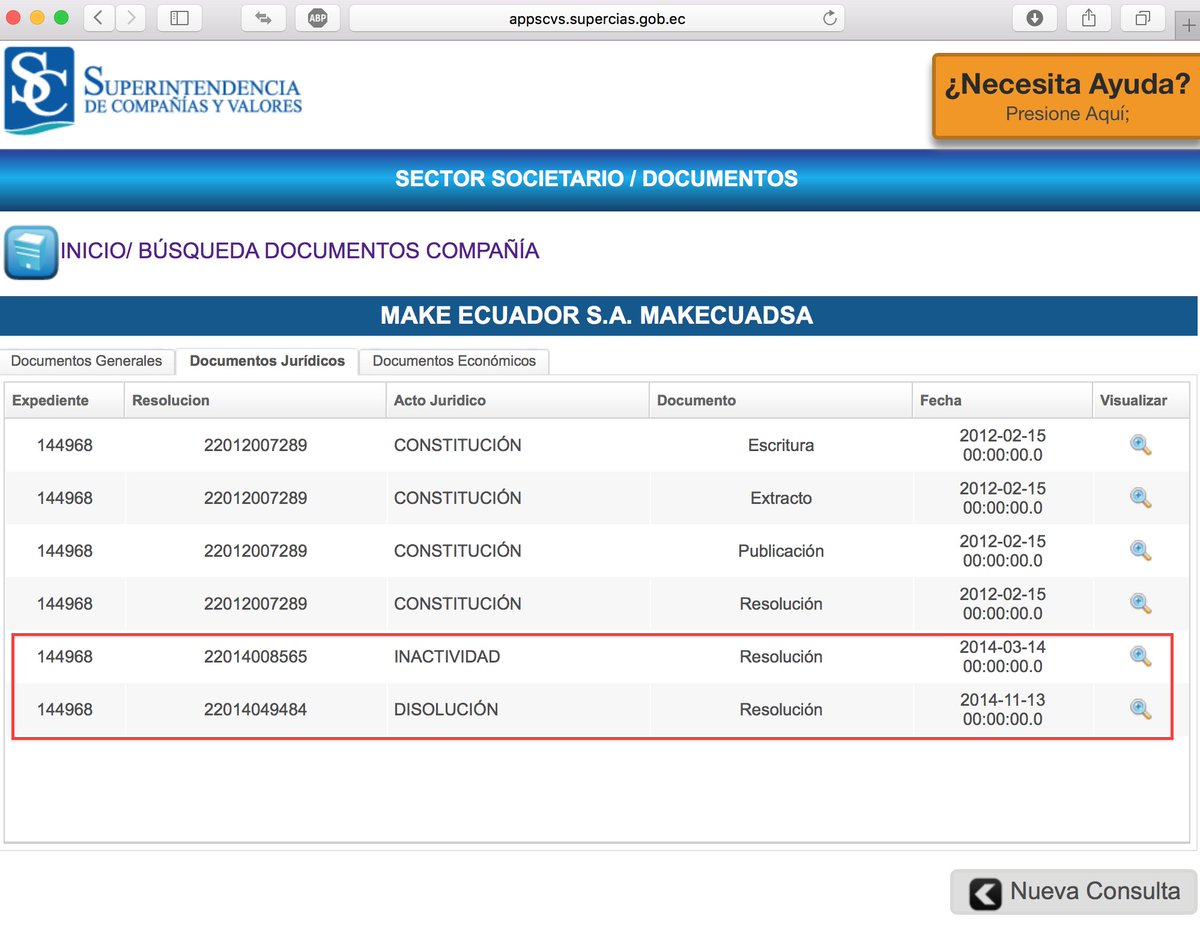1200x931 pixels.
Task: Open a new tab with the plus button
Action: pyautogui.click(x=1188, y=25)
